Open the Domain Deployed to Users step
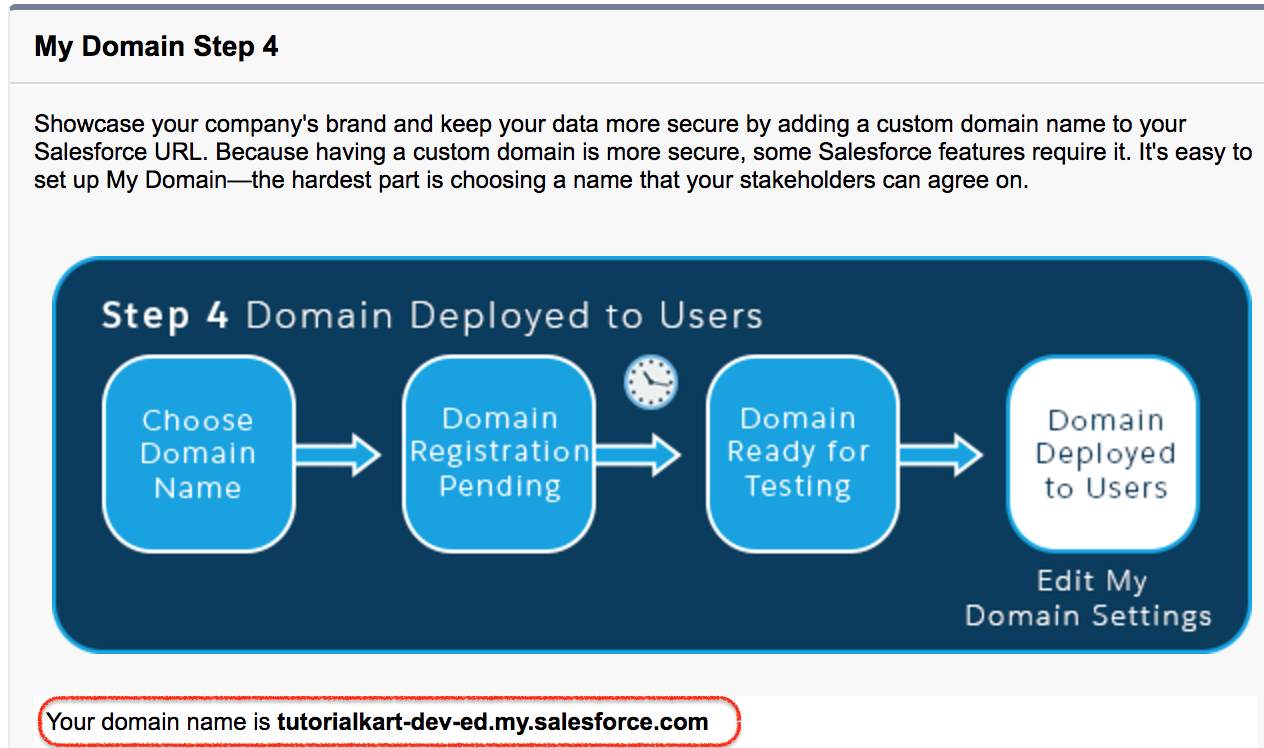 click(x=1104, y=454)
